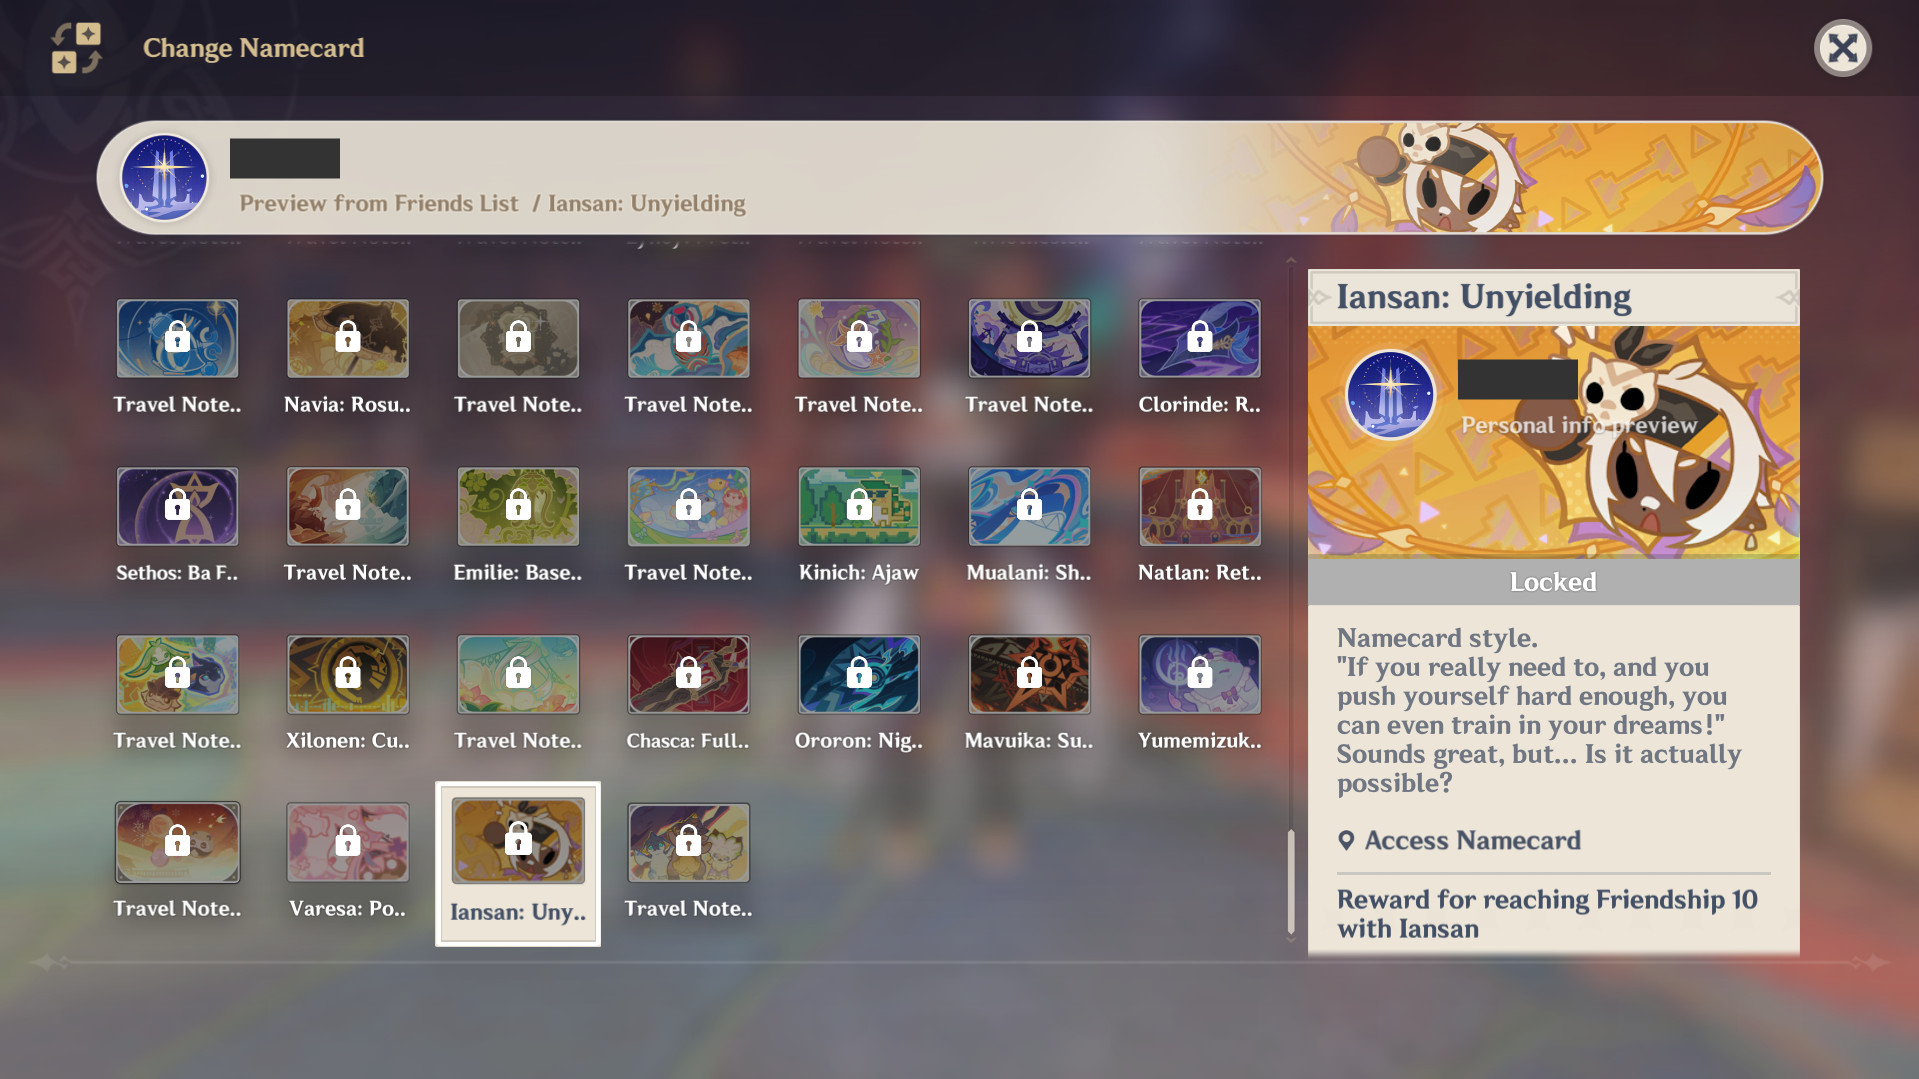Click the Change Namecard header icon
Screen dimensions: 1919x1079
coord(77,48)
